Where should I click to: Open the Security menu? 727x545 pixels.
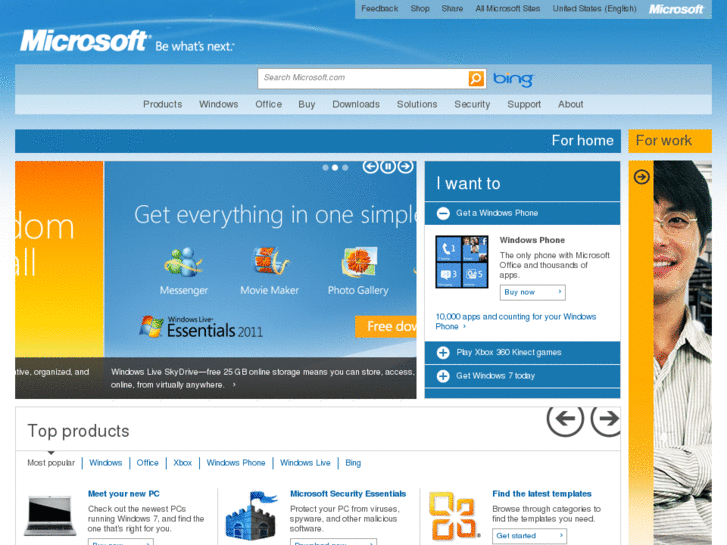[472, 104]
